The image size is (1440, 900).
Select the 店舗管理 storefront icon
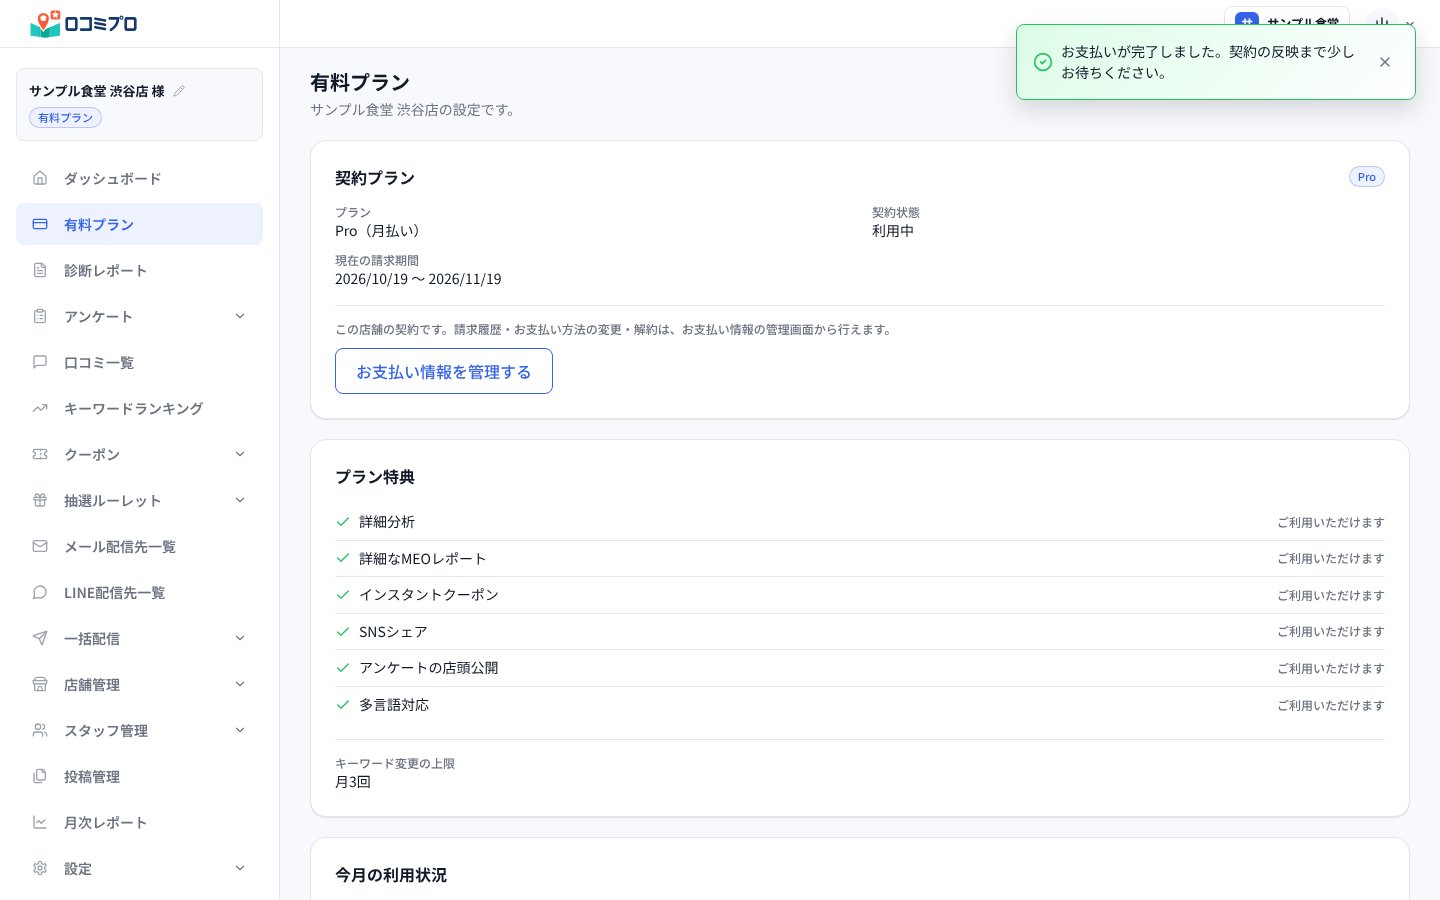point(40,684)
